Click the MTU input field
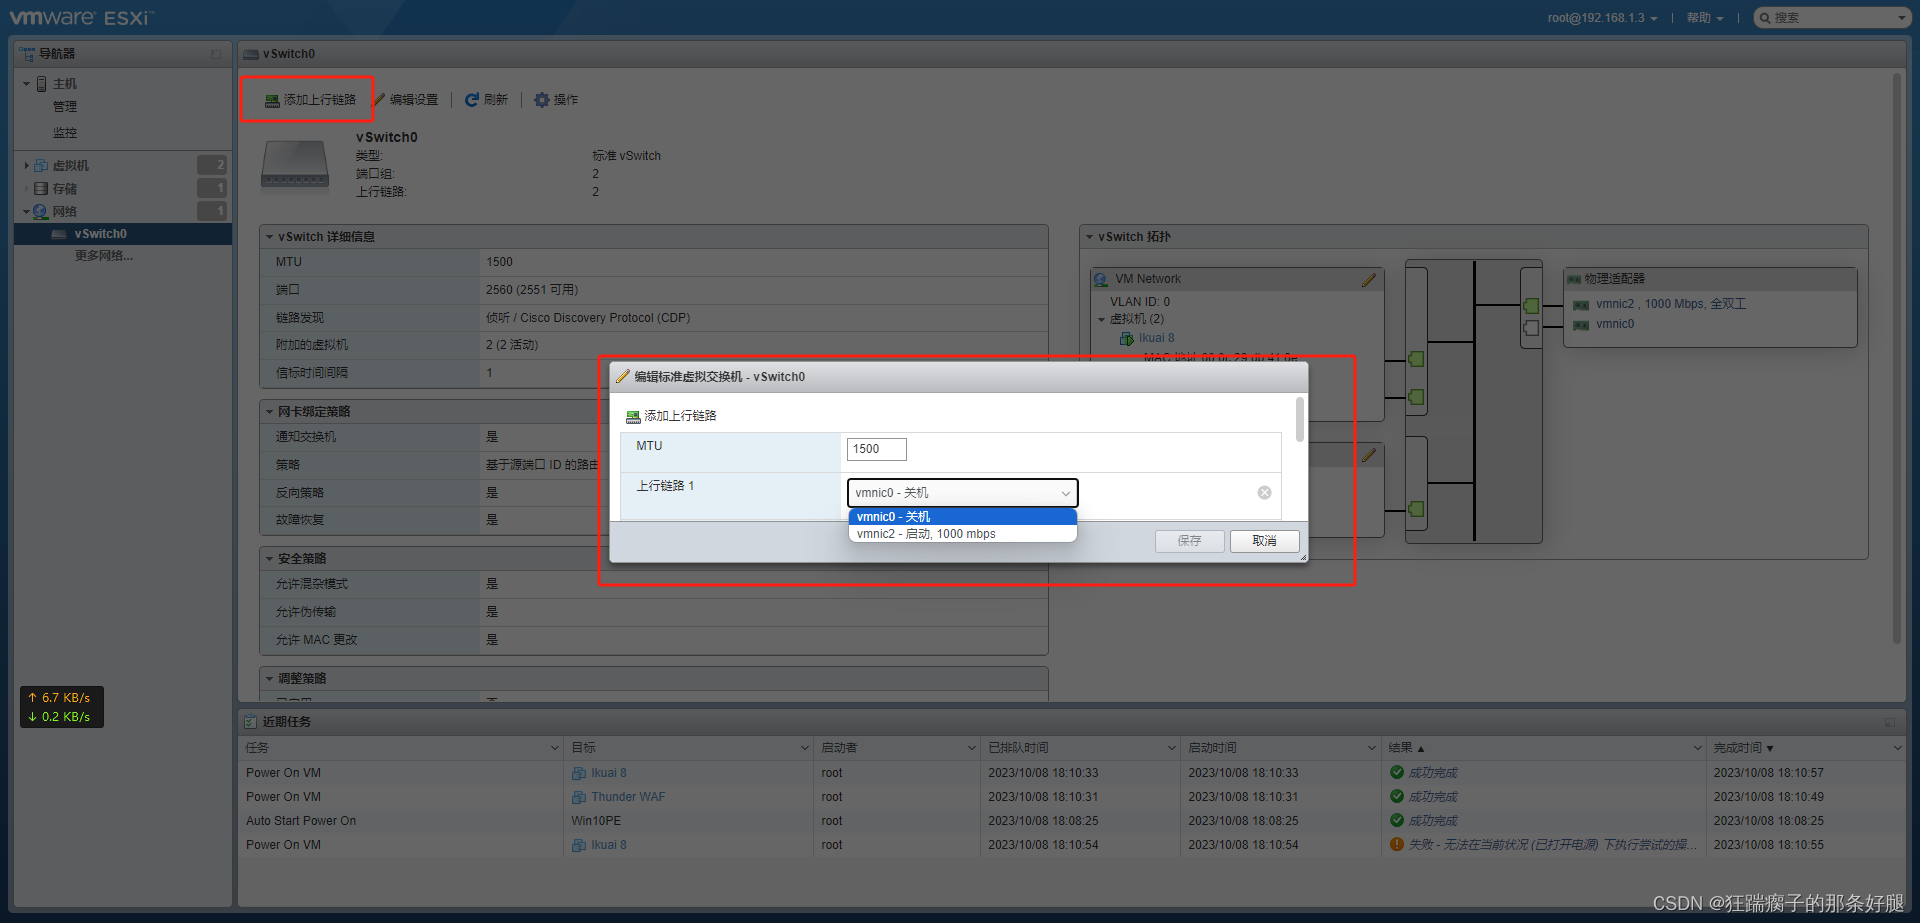 (876, 449)
